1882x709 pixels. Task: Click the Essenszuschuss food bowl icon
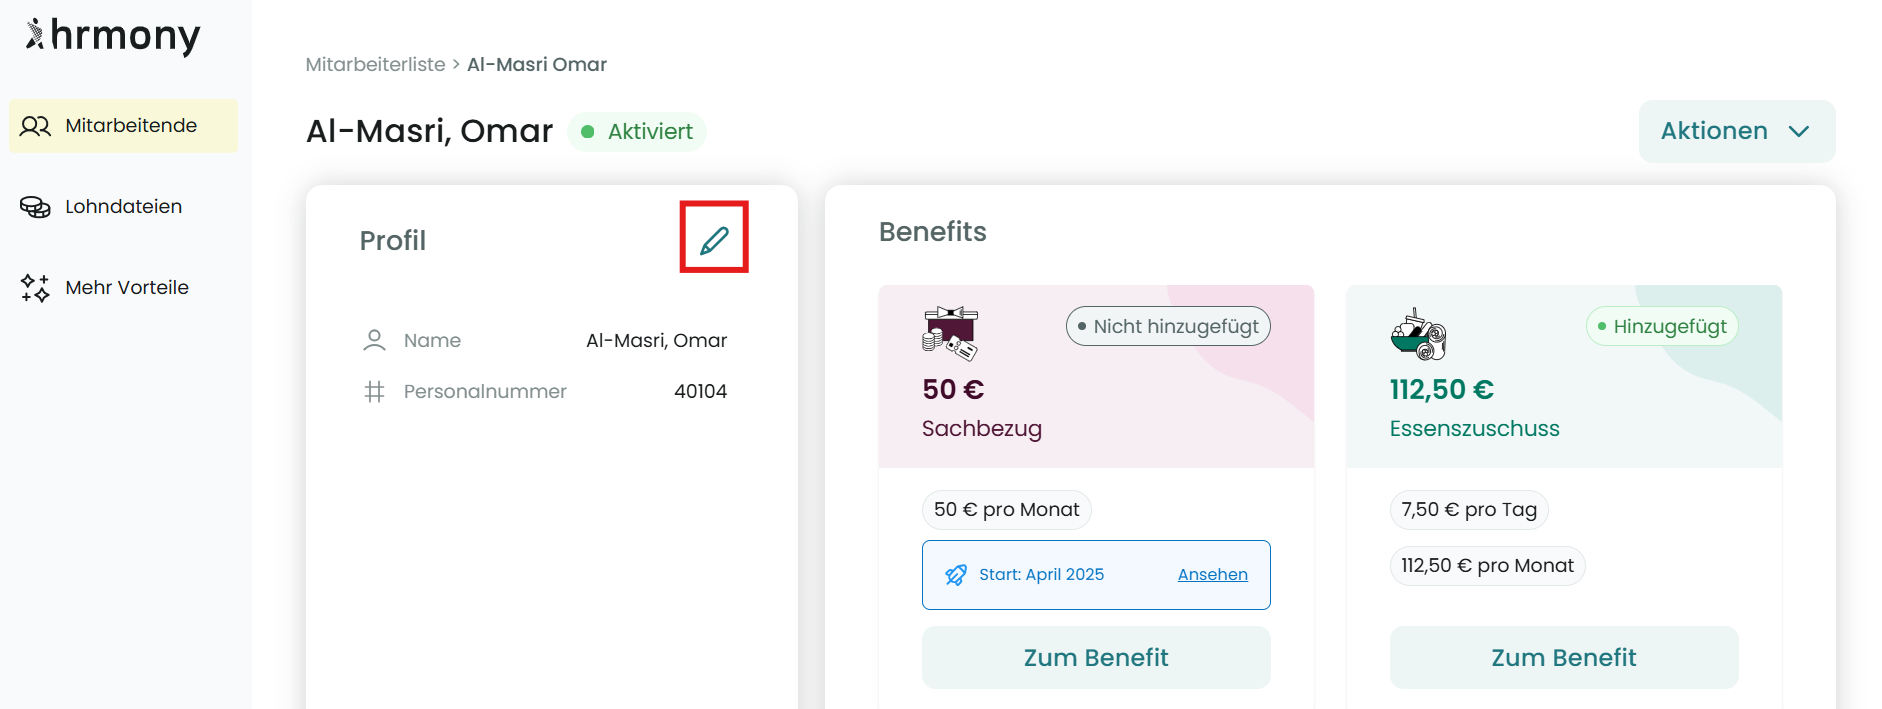(x=1418, y=334)
